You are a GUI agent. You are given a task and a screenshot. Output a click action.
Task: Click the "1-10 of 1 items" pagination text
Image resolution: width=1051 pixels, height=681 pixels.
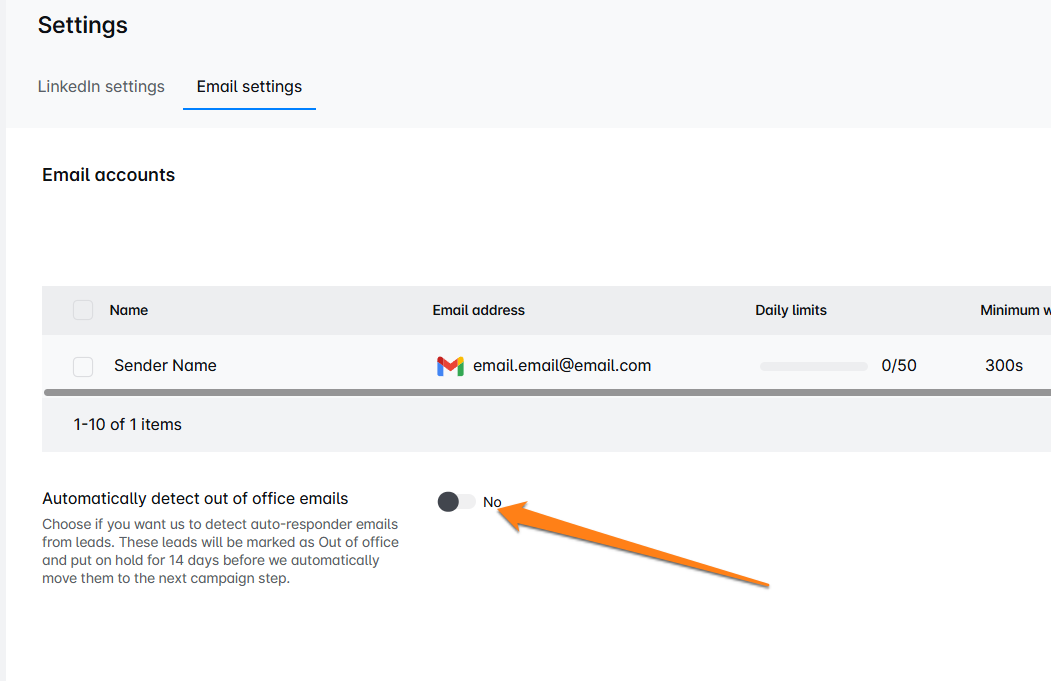coord(128,424)
